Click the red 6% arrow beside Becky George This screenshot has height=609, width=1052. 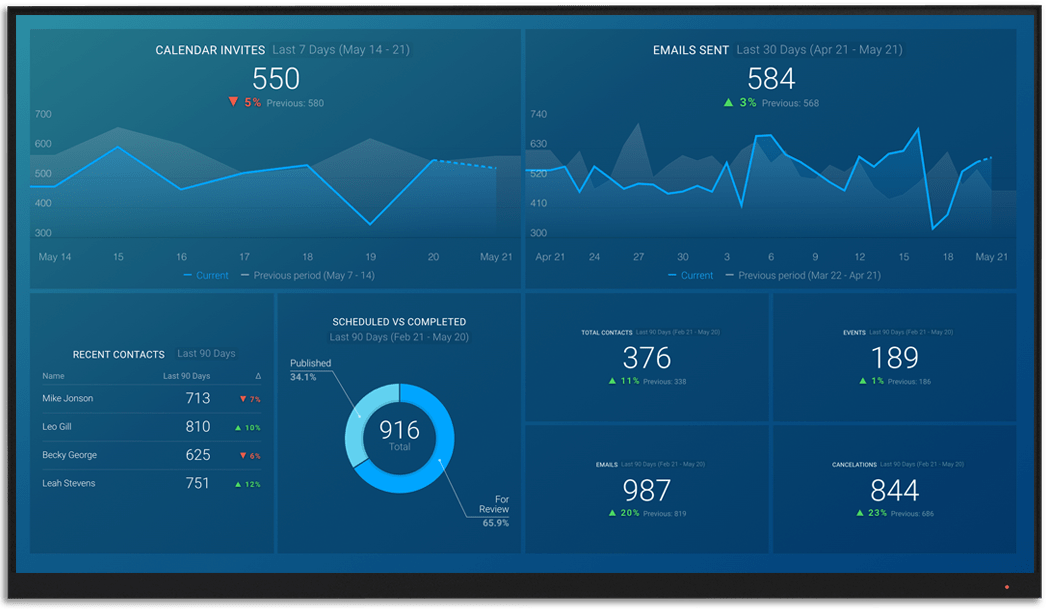(x=244, y=455)
